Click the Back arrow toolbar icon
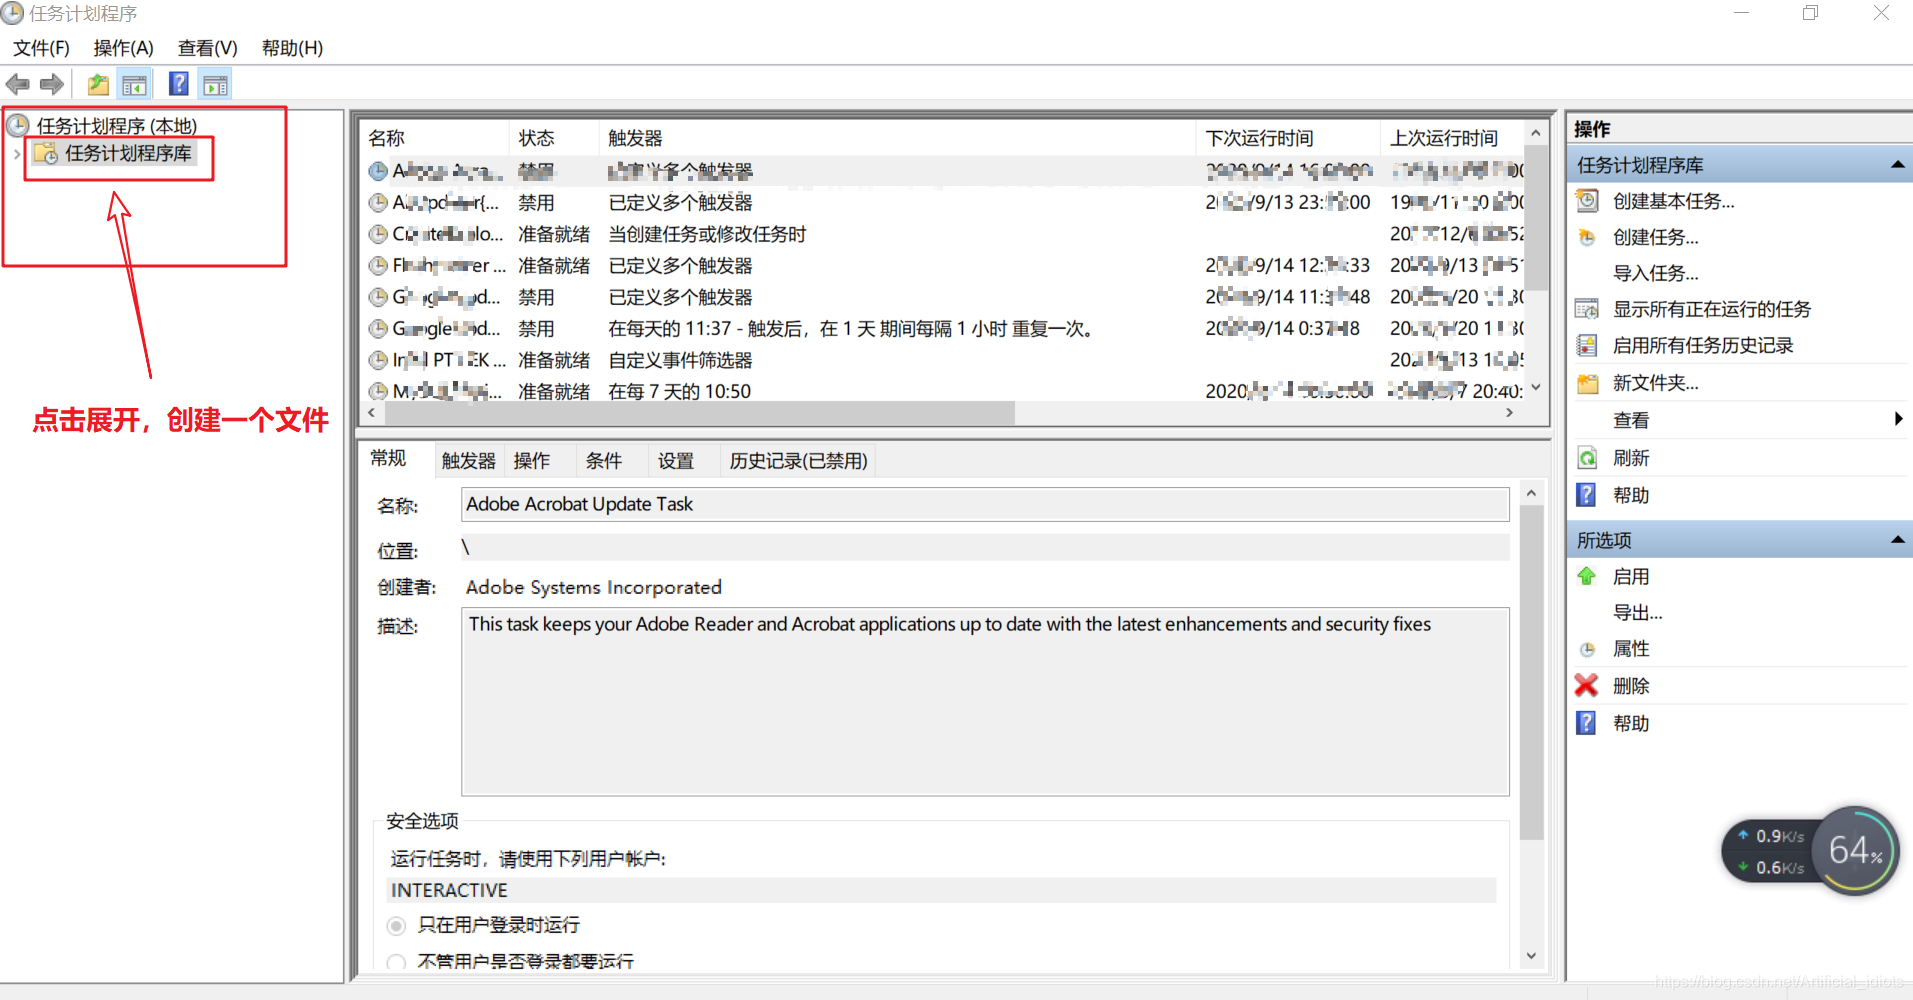The width and height of the screenshot is (1913, 1000). tap(17, 85)
